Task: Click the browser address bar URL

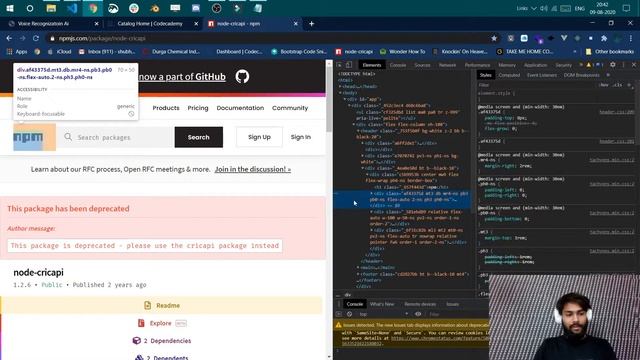Action: [x=102, y=38]
